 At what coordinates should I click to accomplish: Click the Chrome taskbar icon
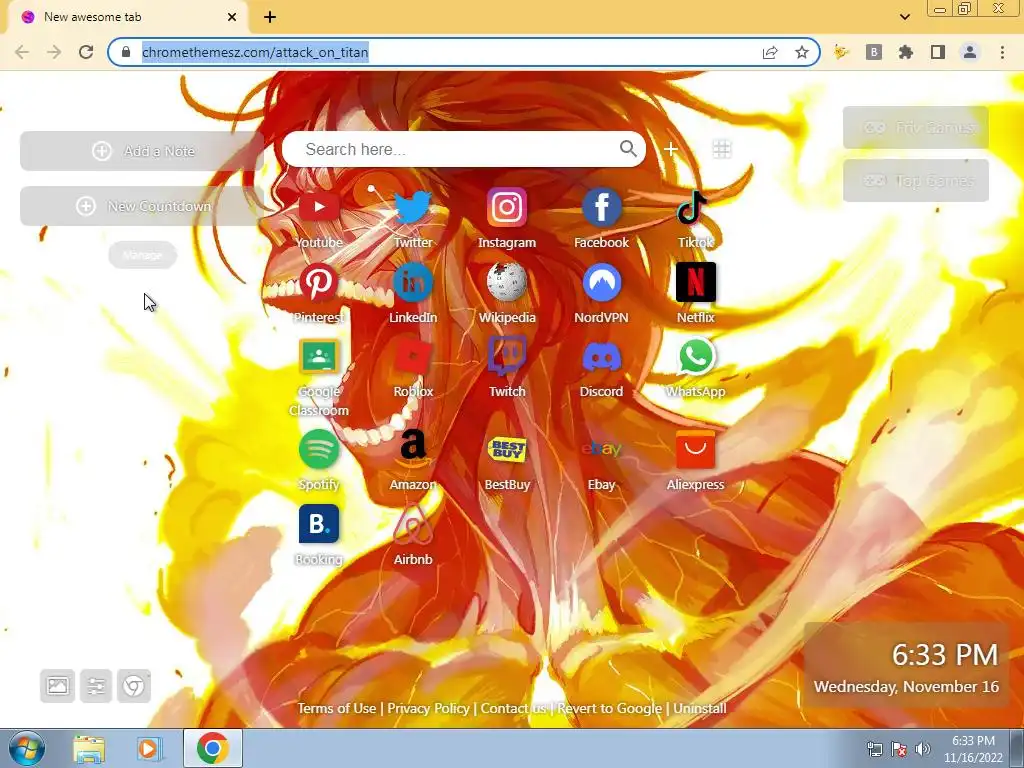pos(212,748)
